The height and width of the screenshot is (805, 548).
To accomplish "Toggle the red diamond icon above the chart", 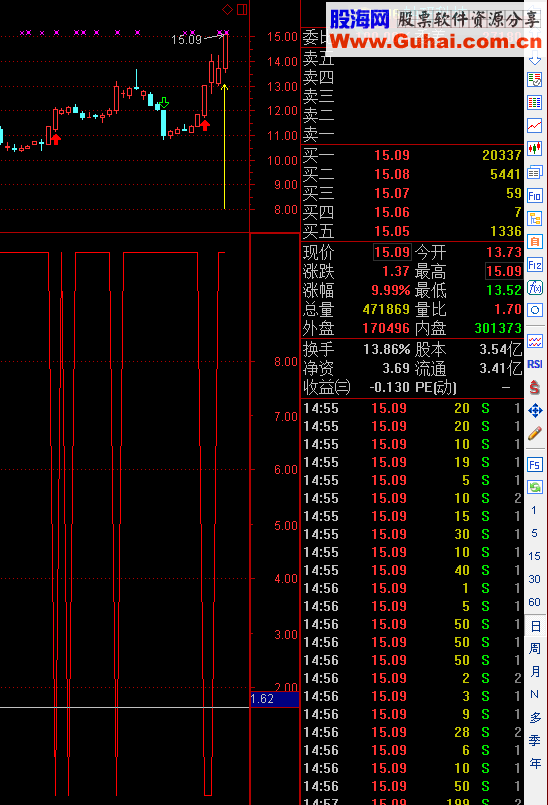I will 227,9.
